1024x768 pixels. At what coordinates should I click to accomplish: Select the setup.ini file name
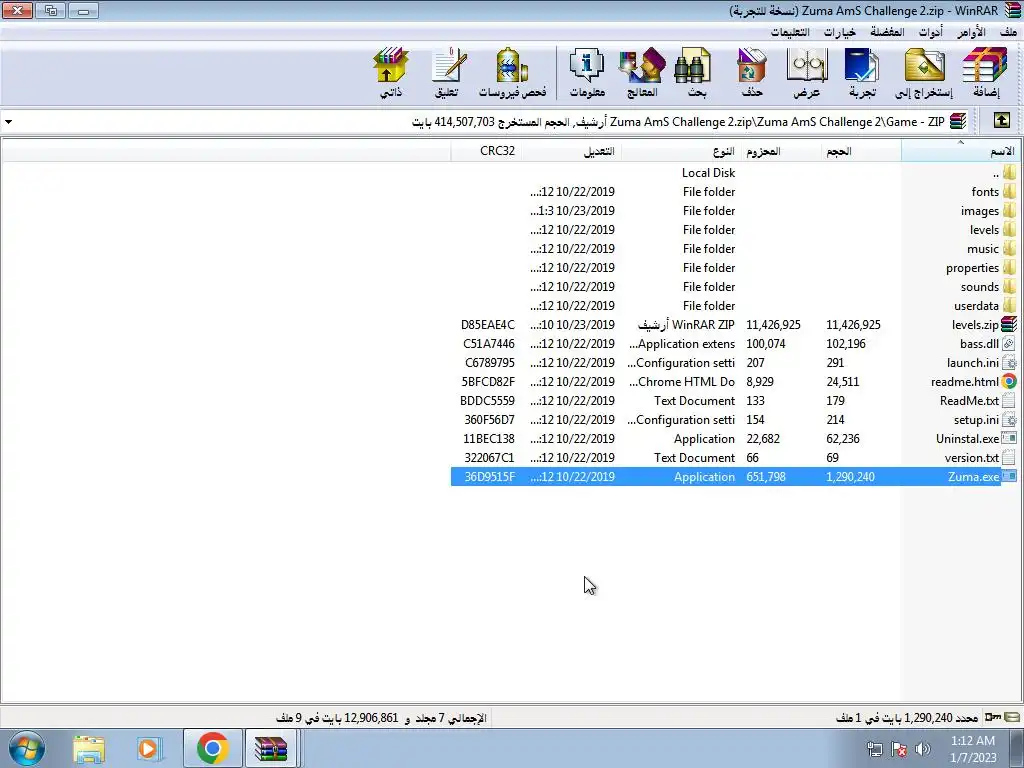tap(976, 419)
